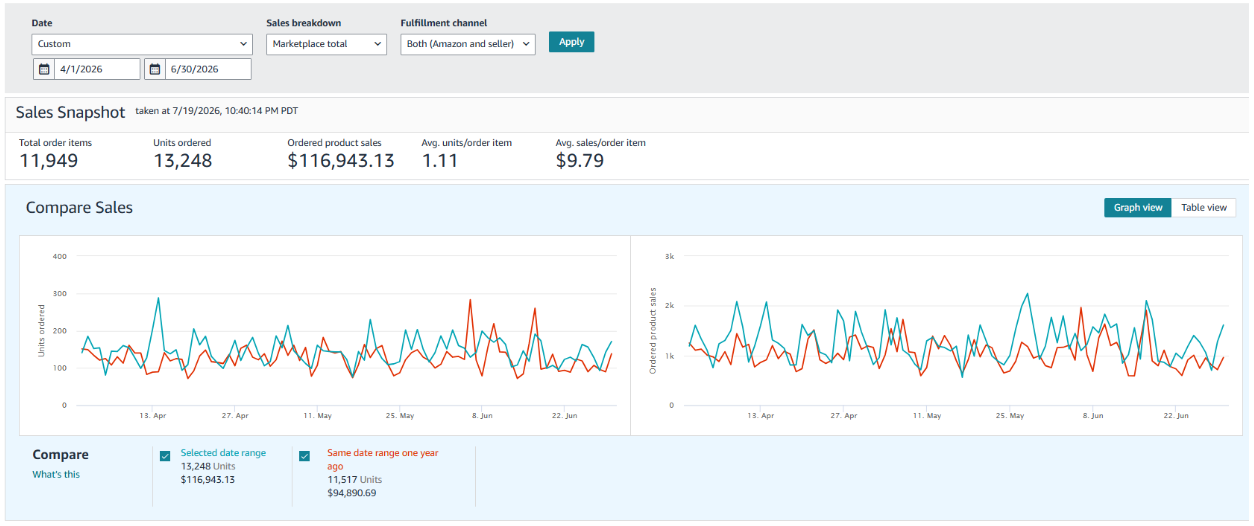Viewport: 1254px width, 526px height.
Task: Select the 6/30/2026 end date field
Action: (x=197, y=69)
